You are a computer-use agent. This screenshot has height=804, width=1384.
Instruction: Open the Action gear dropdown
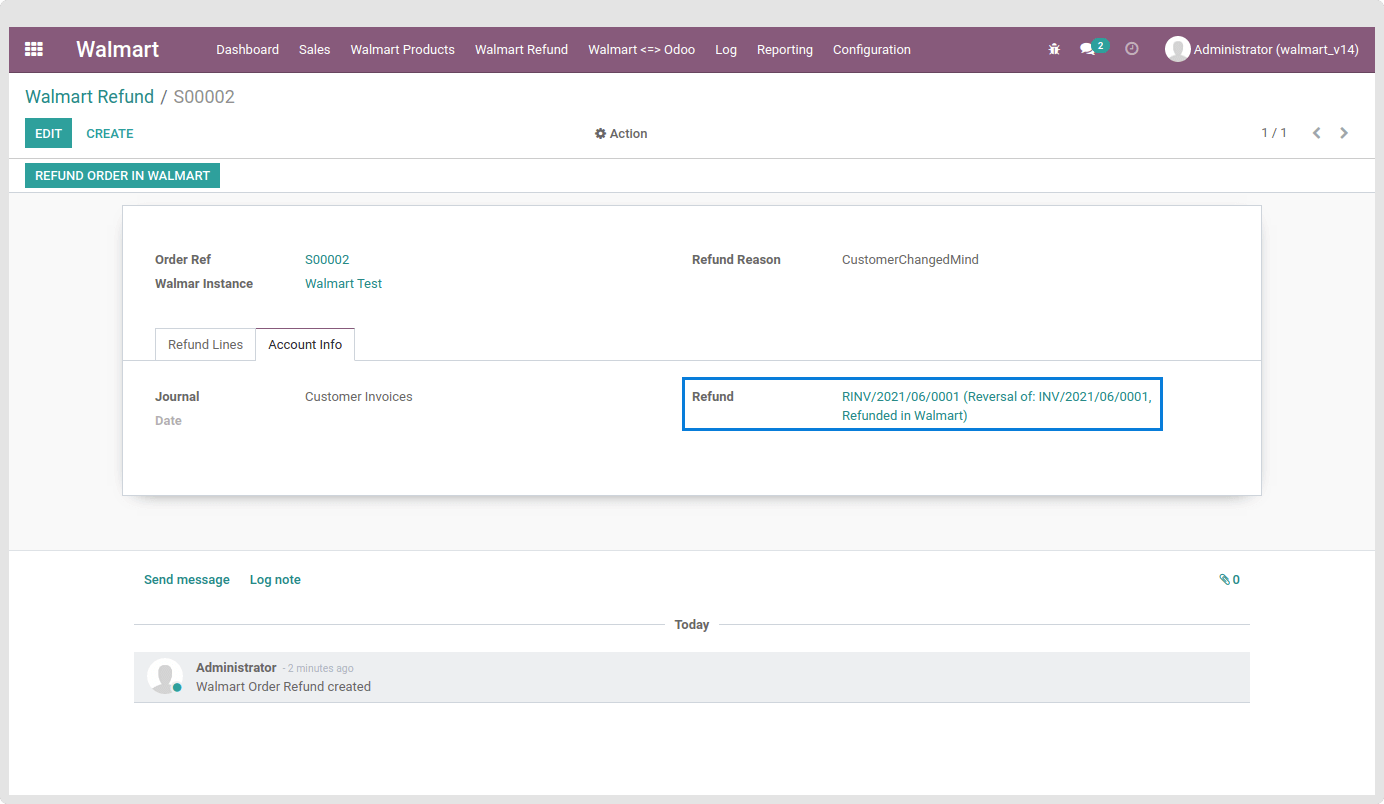pos(621,133)
